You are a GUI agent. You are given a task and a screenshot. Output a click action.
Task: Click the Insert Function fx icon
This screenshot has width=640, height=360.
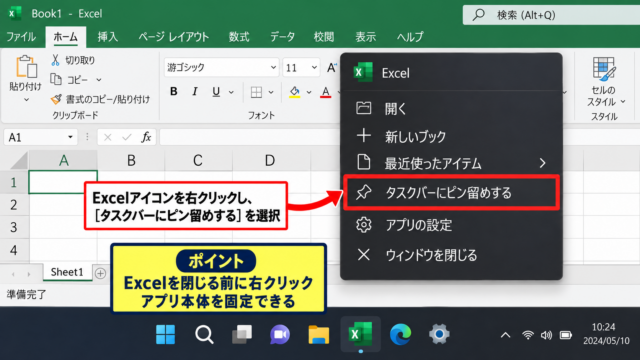tap(146, 137)
